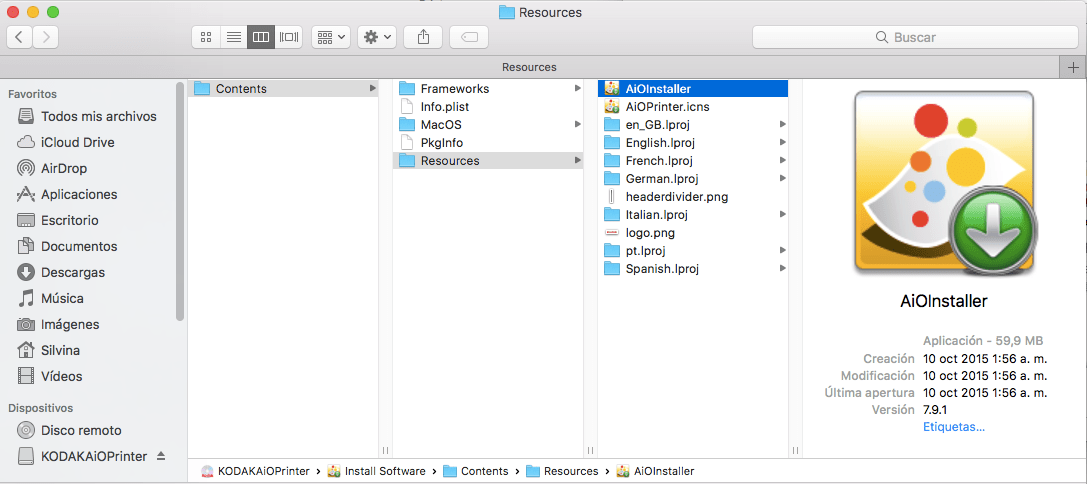The image size is (1087, 484).
Task: Open Documentos in sidebar
Action: click(79, 246)
